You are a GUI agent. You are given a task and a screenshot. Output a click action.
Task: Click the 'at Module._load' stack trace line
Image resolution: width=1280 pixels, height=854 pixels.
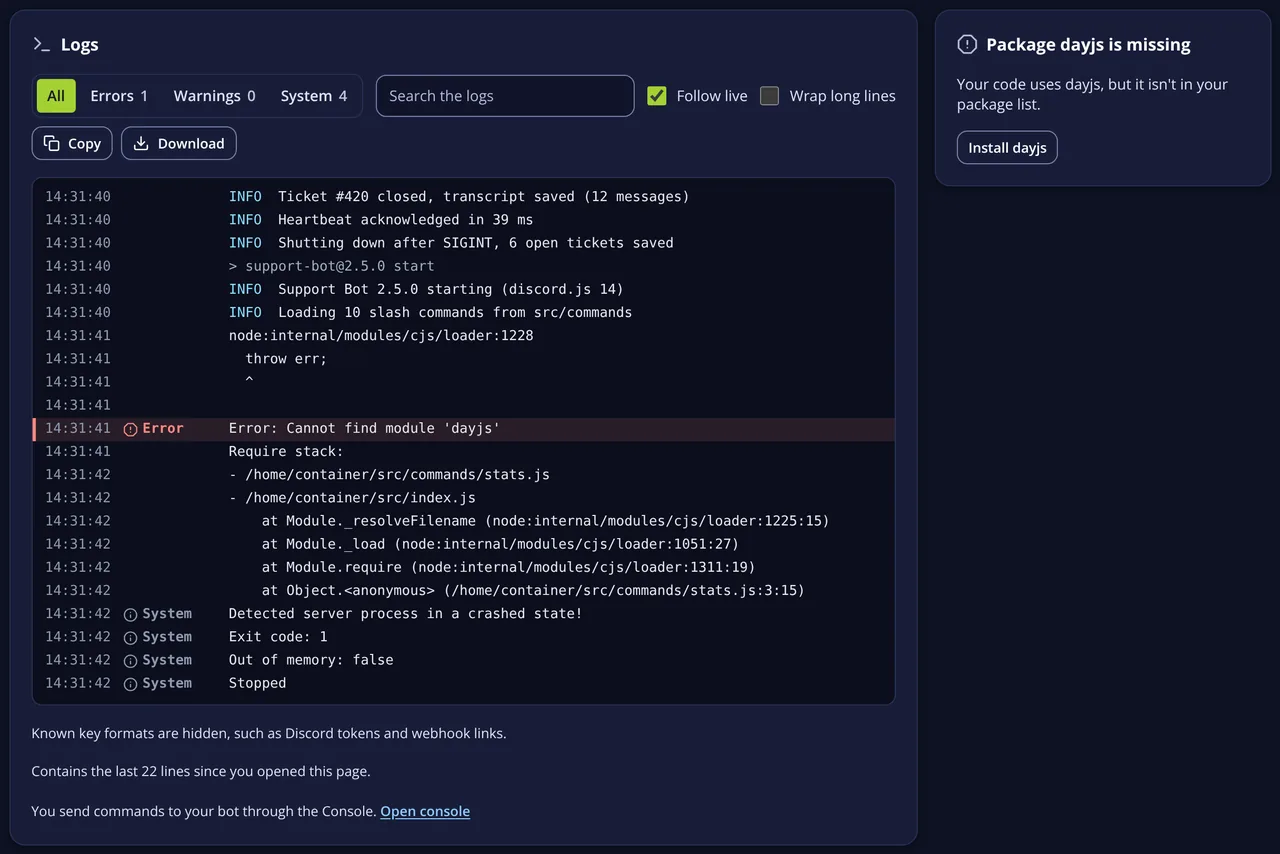pos(464,544)
